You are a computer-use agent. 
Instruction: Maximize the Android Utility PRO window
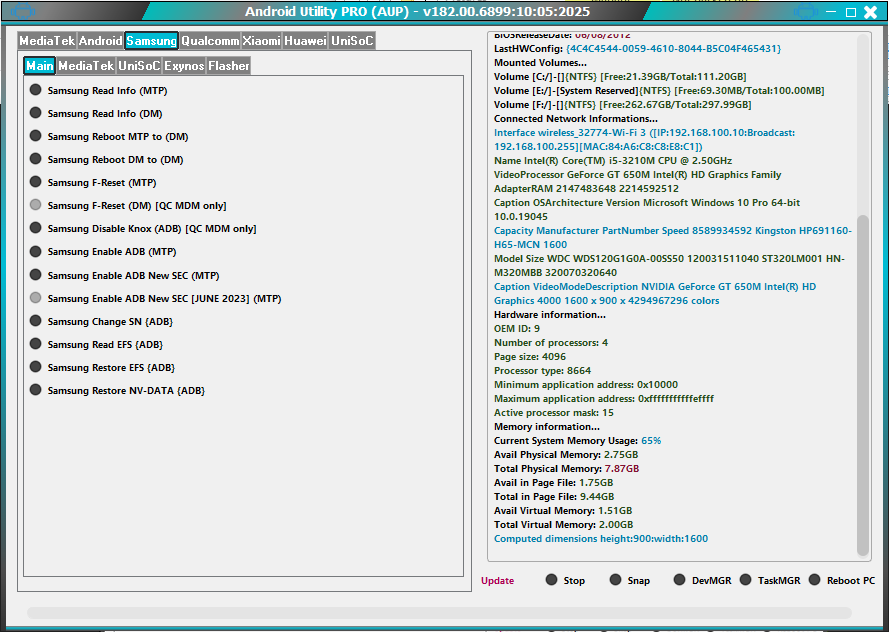(850, 12)
